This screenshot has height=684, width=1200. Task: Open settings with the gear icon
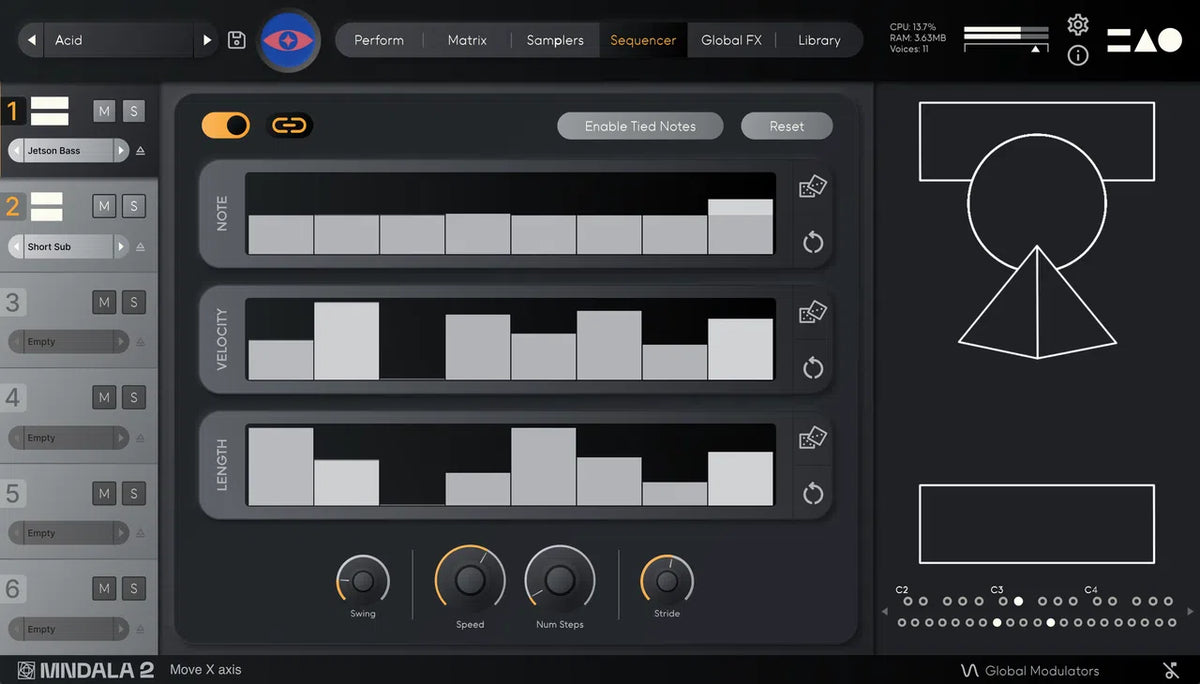point(1077,25)
